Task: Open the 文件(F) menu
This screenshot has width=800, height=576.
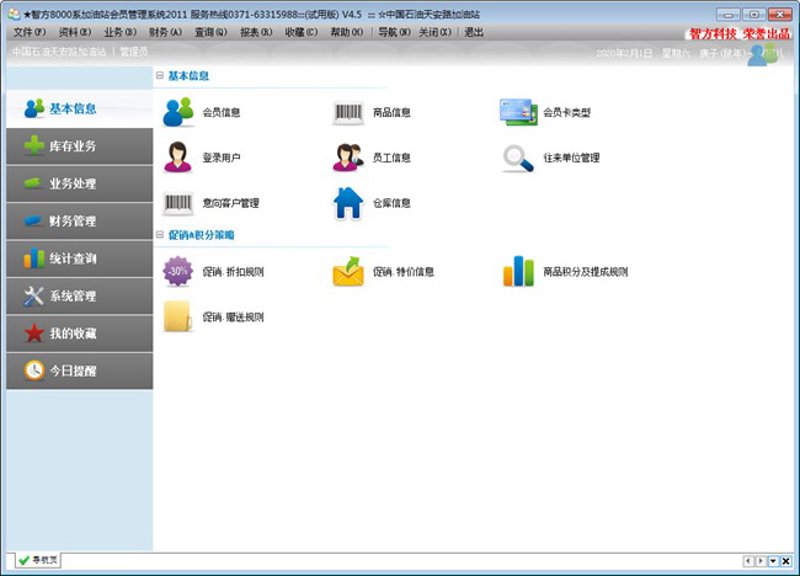Action: pos(30,32)
